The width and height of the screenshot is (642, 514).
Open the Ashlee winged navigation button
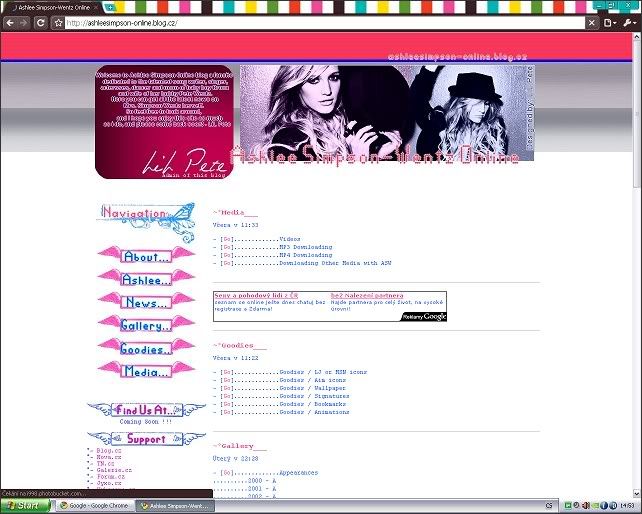(x=146, y=279)
